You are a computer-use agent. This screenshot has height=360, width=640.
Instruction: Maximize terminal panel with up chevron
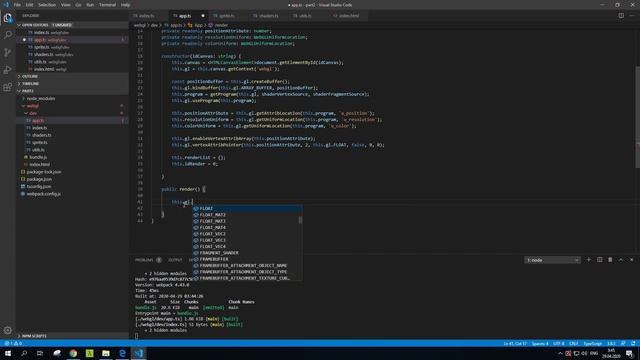pos(621,260)
